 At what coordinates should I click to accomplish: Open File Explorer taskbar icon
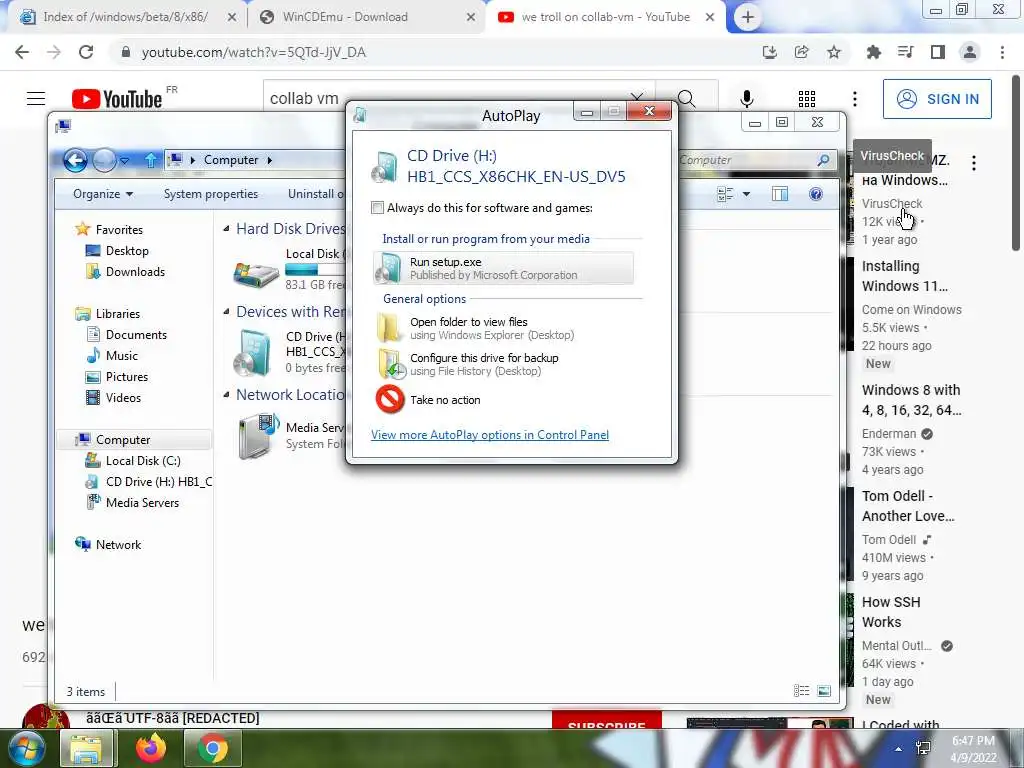pos(86,749)
